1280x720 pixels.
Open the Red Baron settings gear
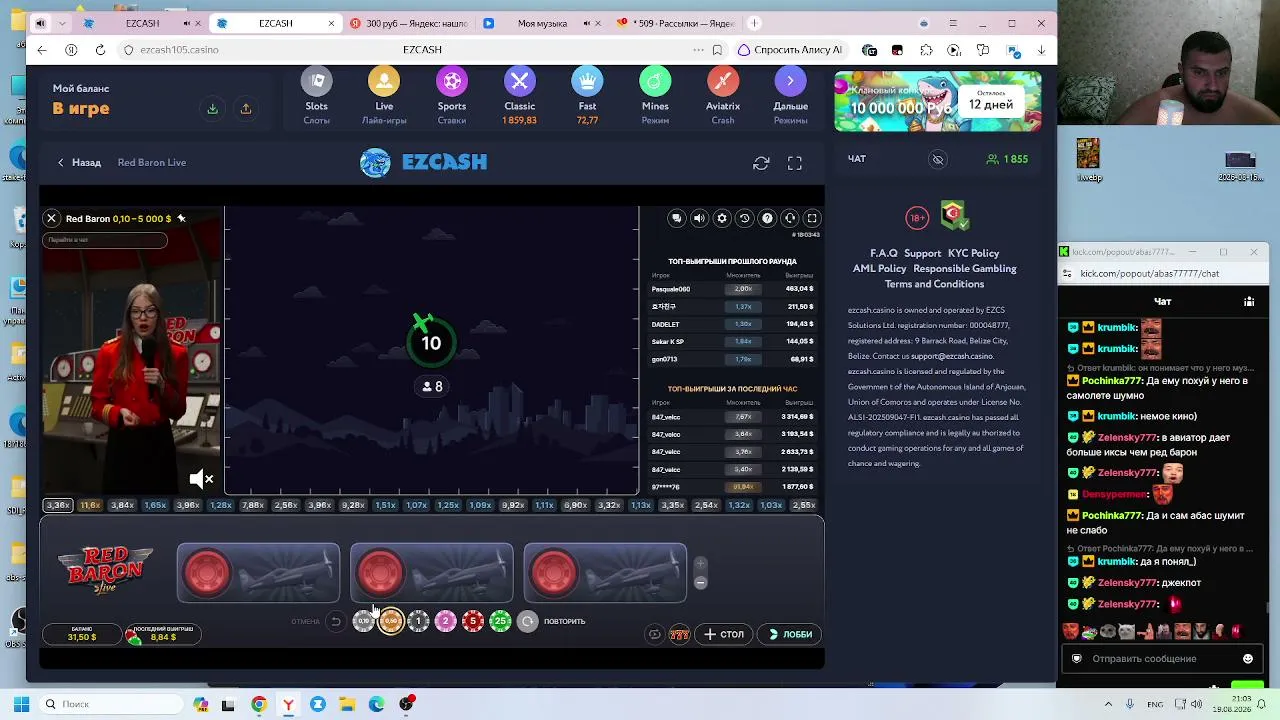(722, 218)
